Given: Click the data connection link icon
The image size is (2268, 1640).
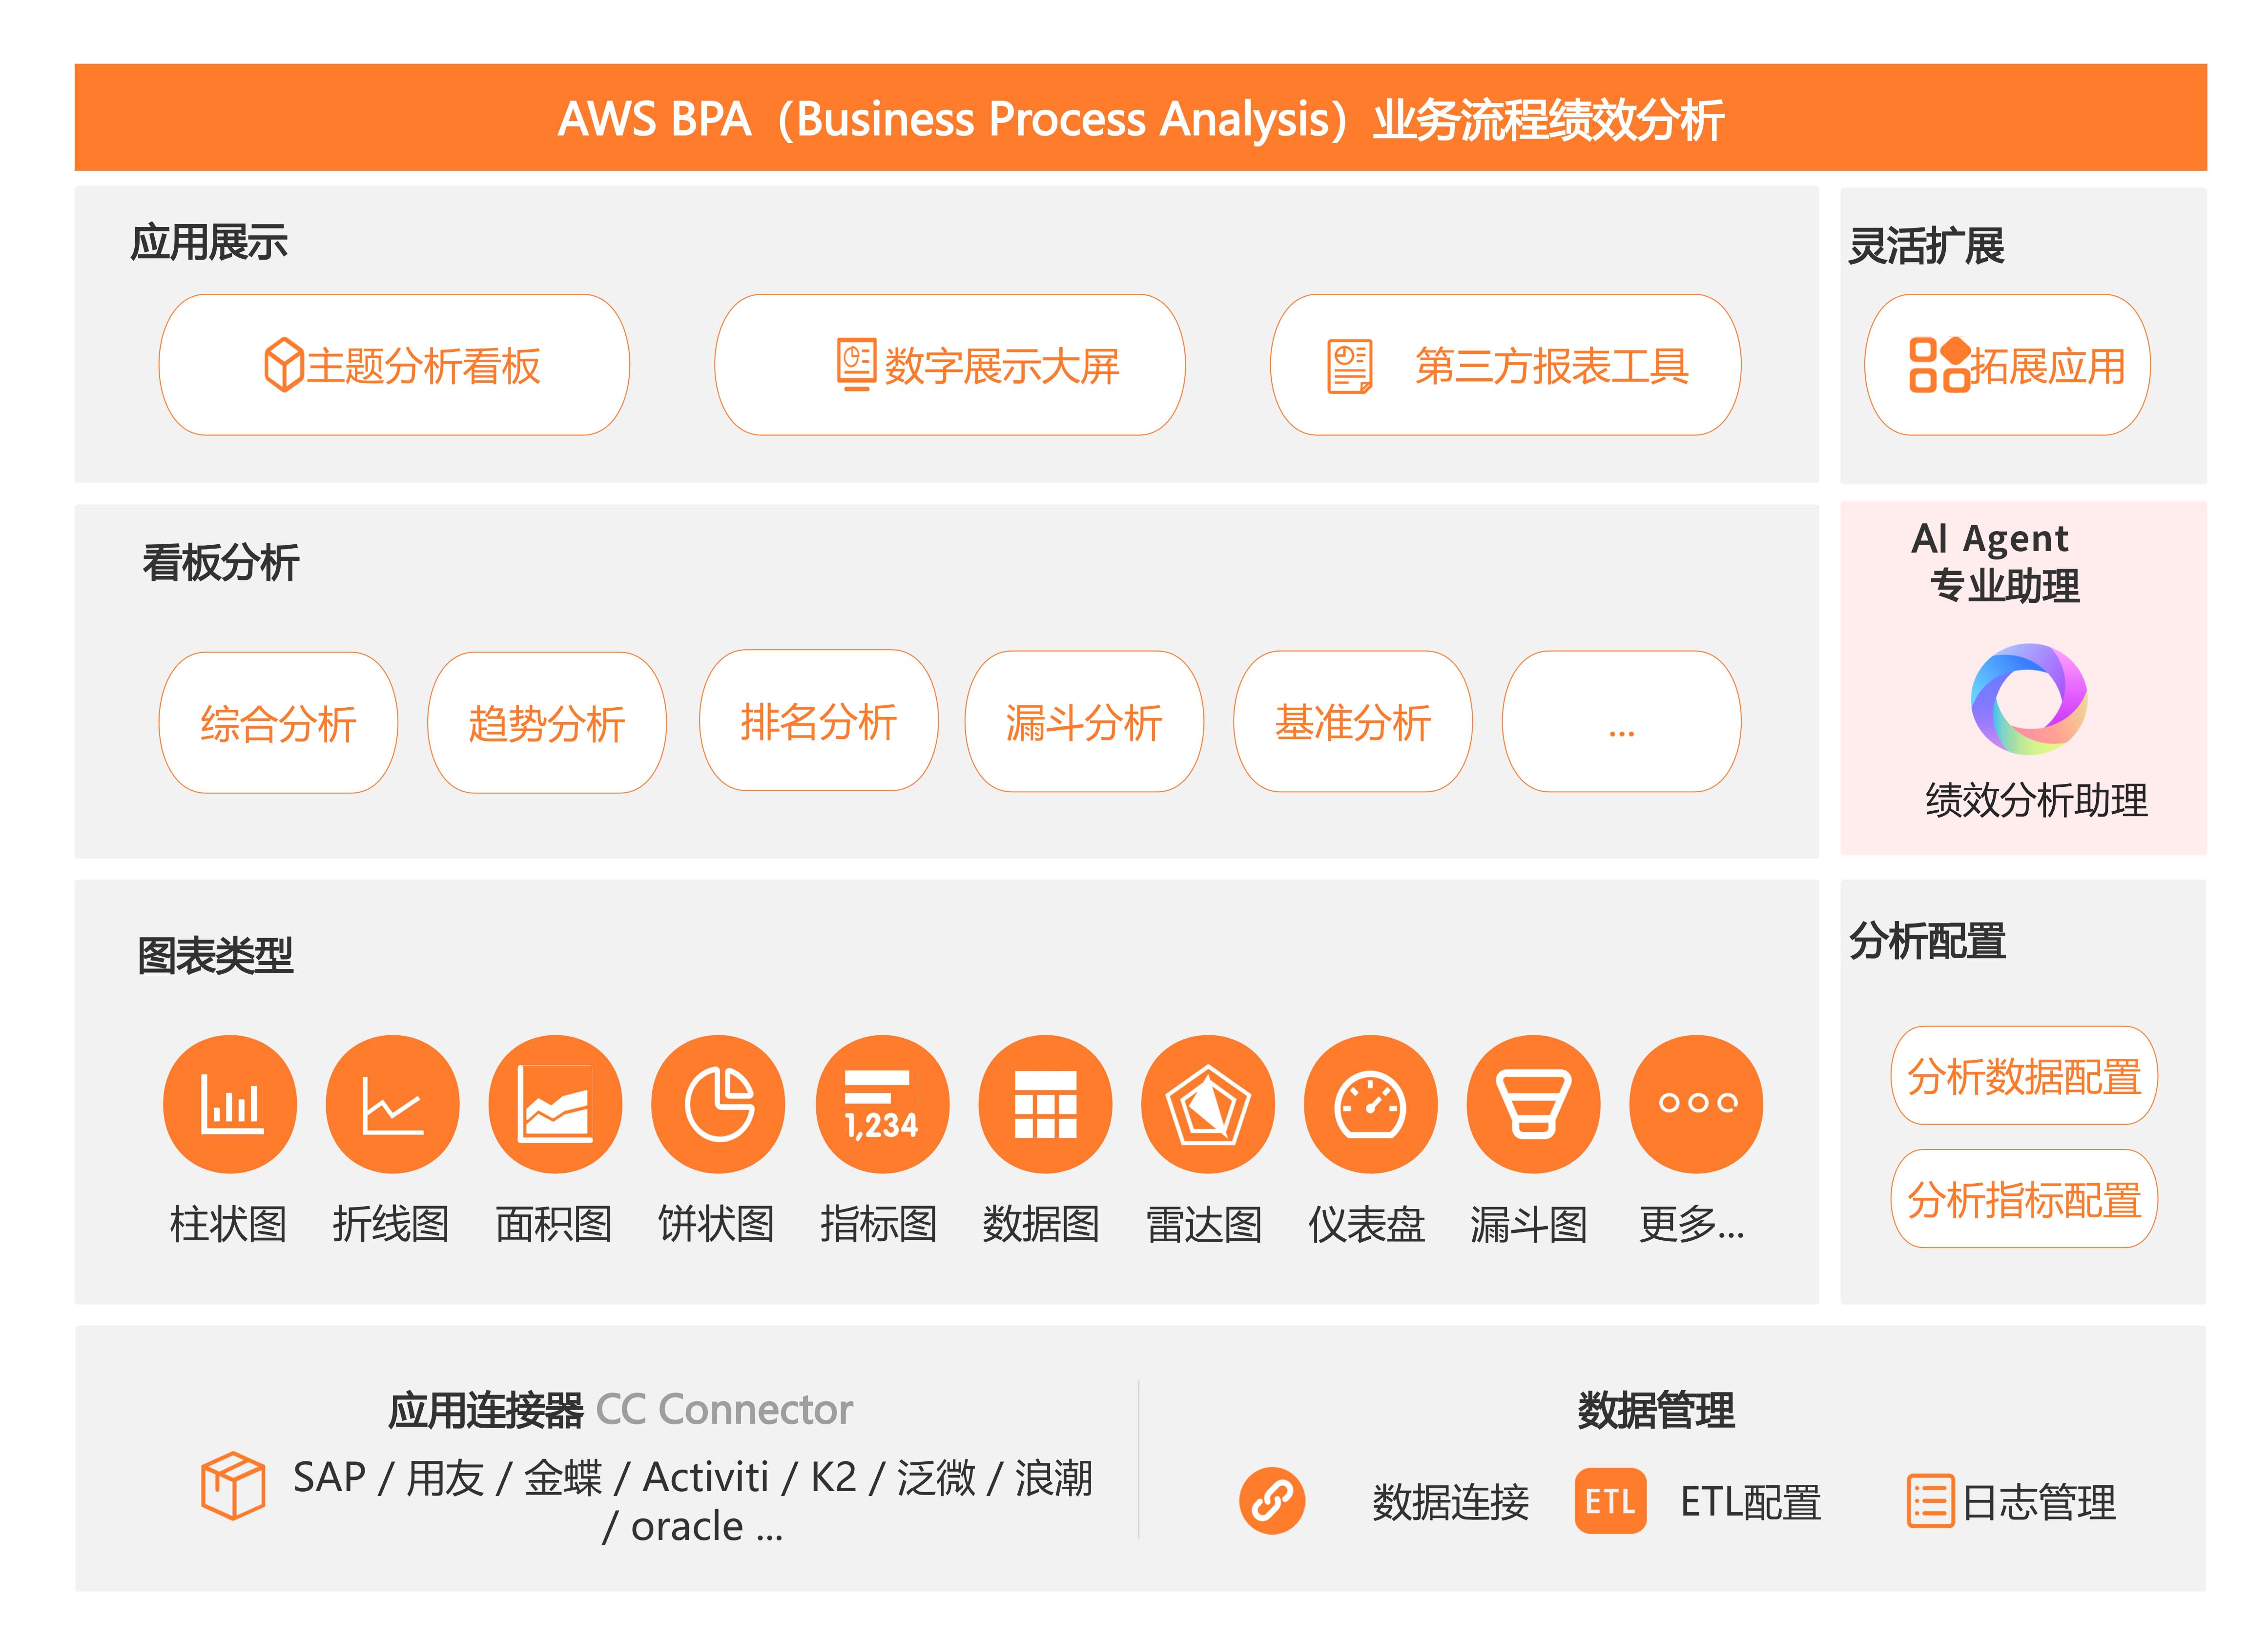Looking at the screenshot, I should (x=1272, y=1500).
